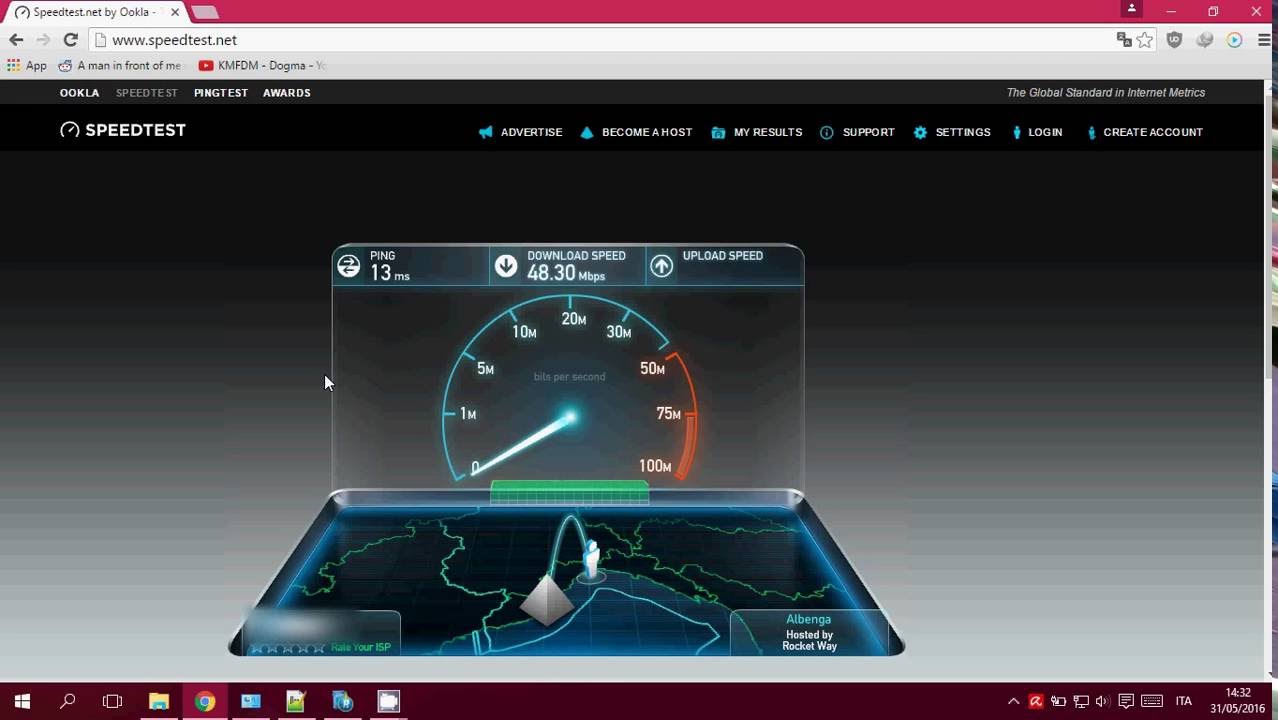
Task: Click the Rate Your ISP stars
Action: pyautogui.click(x=288, y=648)
